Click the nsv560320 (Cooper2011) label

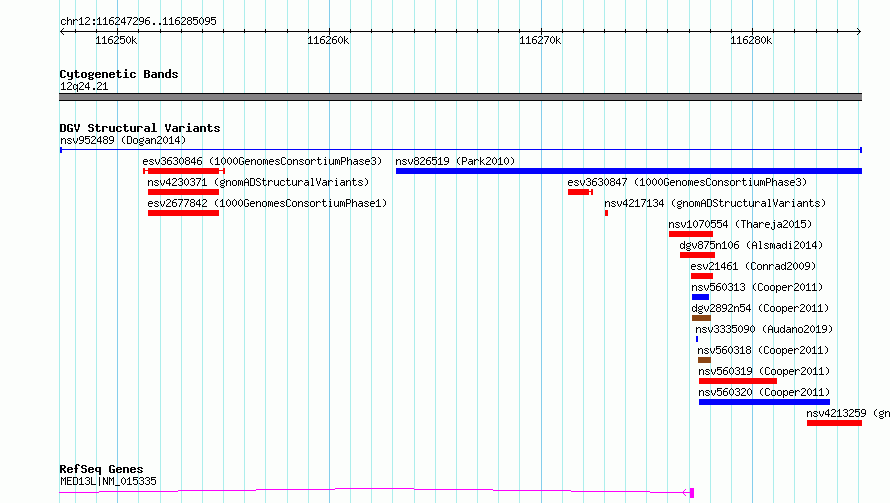coord(764,392)
